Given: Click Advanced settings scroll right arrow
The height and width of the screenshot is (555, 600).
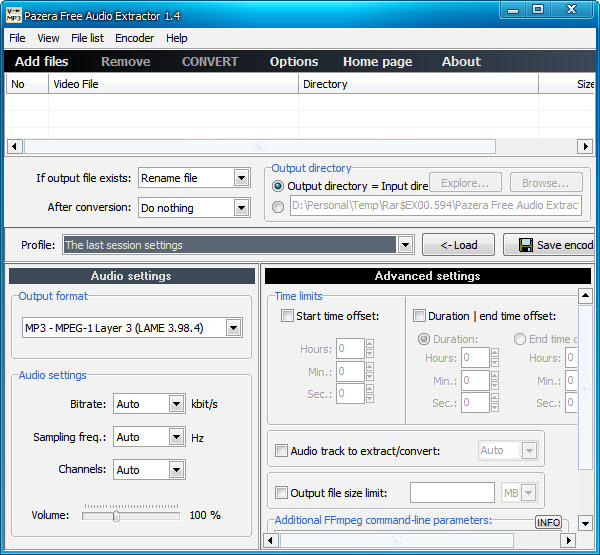Looking at the screenshot, I should click(x=568, y=540).
